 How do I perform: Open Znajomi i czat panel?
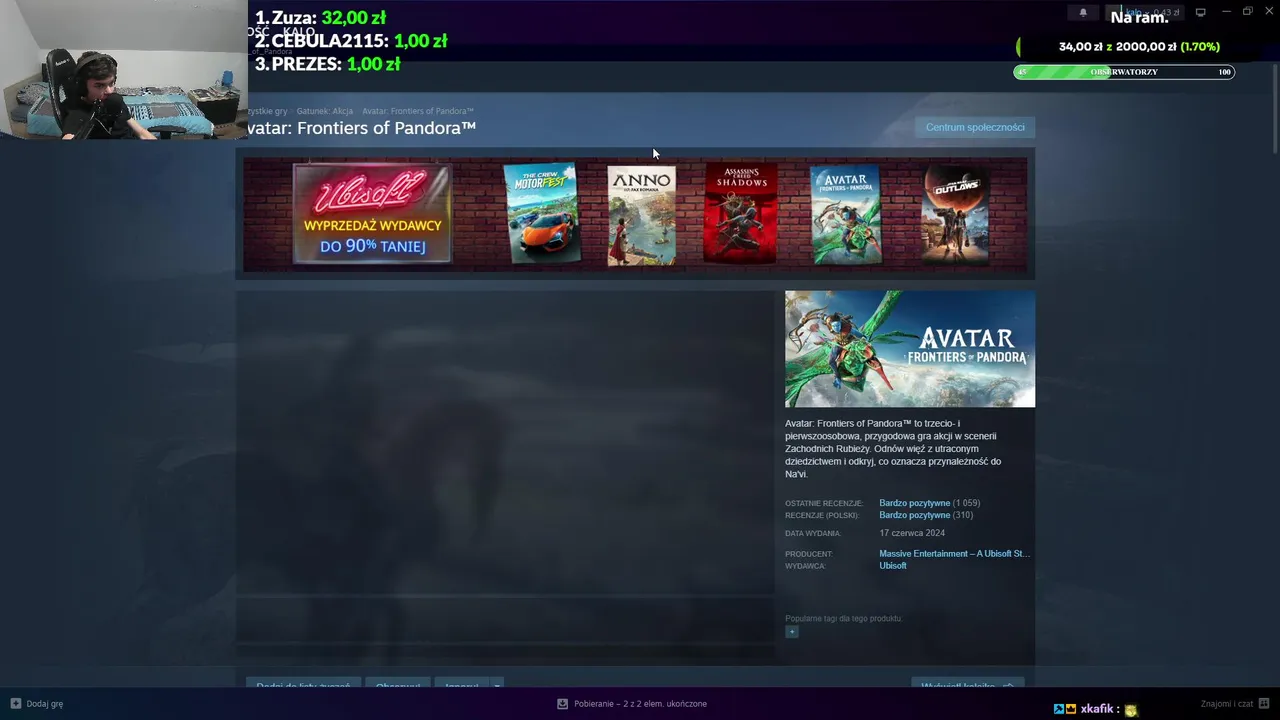click(x=1227, y=704)
